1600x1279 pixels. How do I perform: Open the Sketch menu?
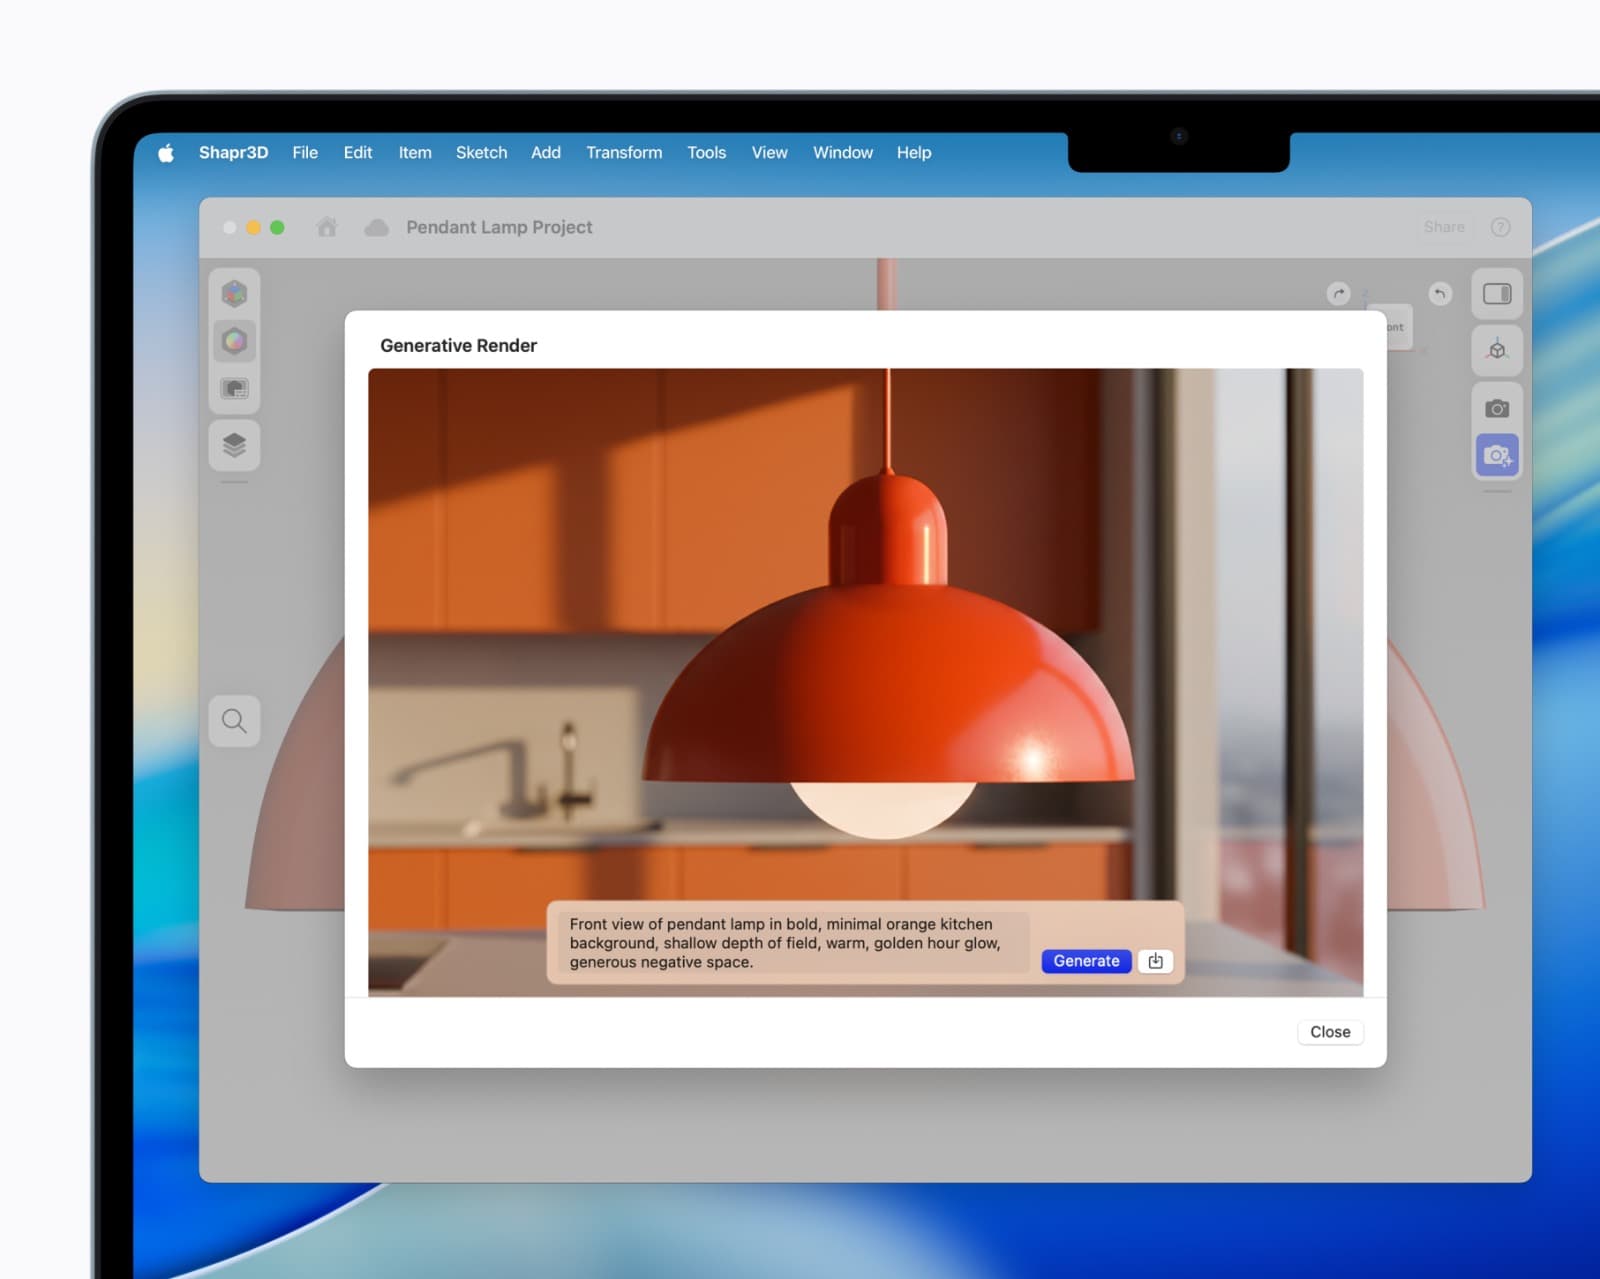pos(481,152)
